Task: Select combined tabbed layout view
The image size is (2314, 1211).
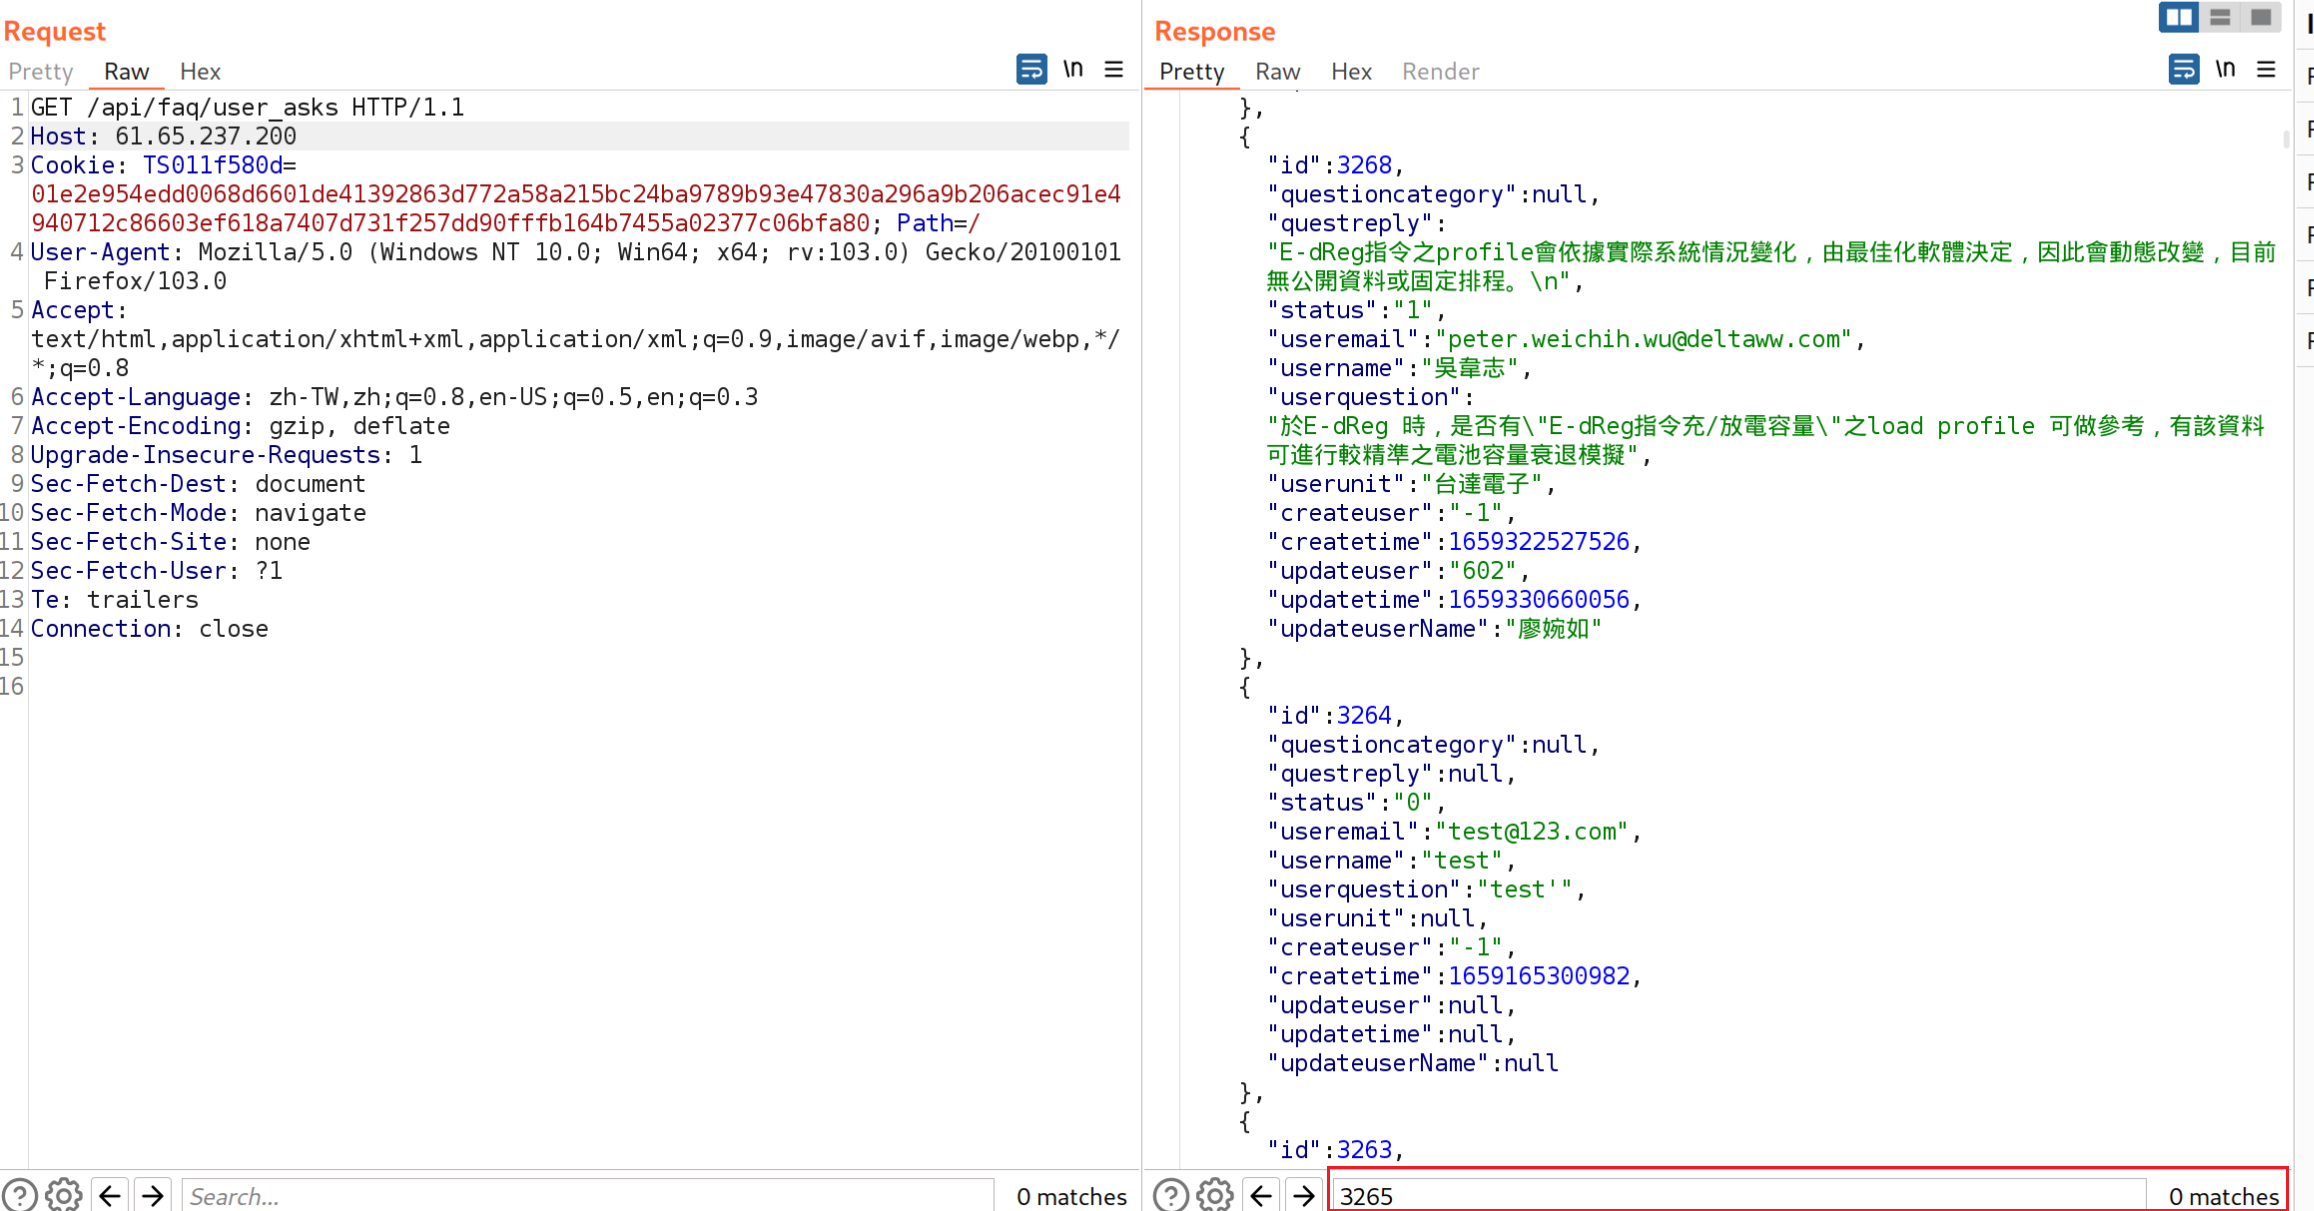Action: (2261, 17)
